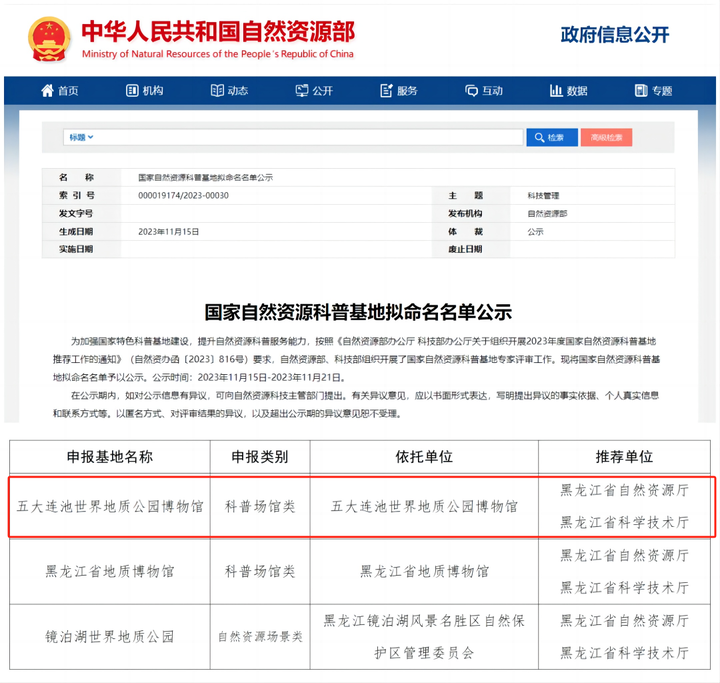The image size is (720, 683).
Task: Click the monitor icon beside 公开
Action: tap(302, 90)
